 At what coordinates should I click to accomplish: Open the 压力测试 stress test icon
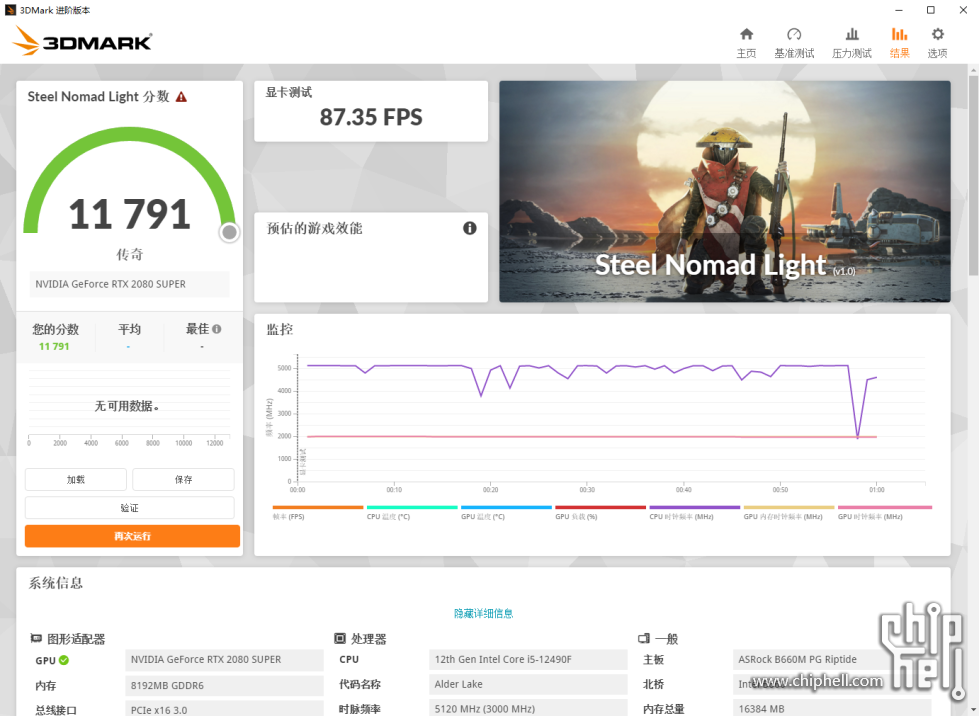tap(852, 34)
